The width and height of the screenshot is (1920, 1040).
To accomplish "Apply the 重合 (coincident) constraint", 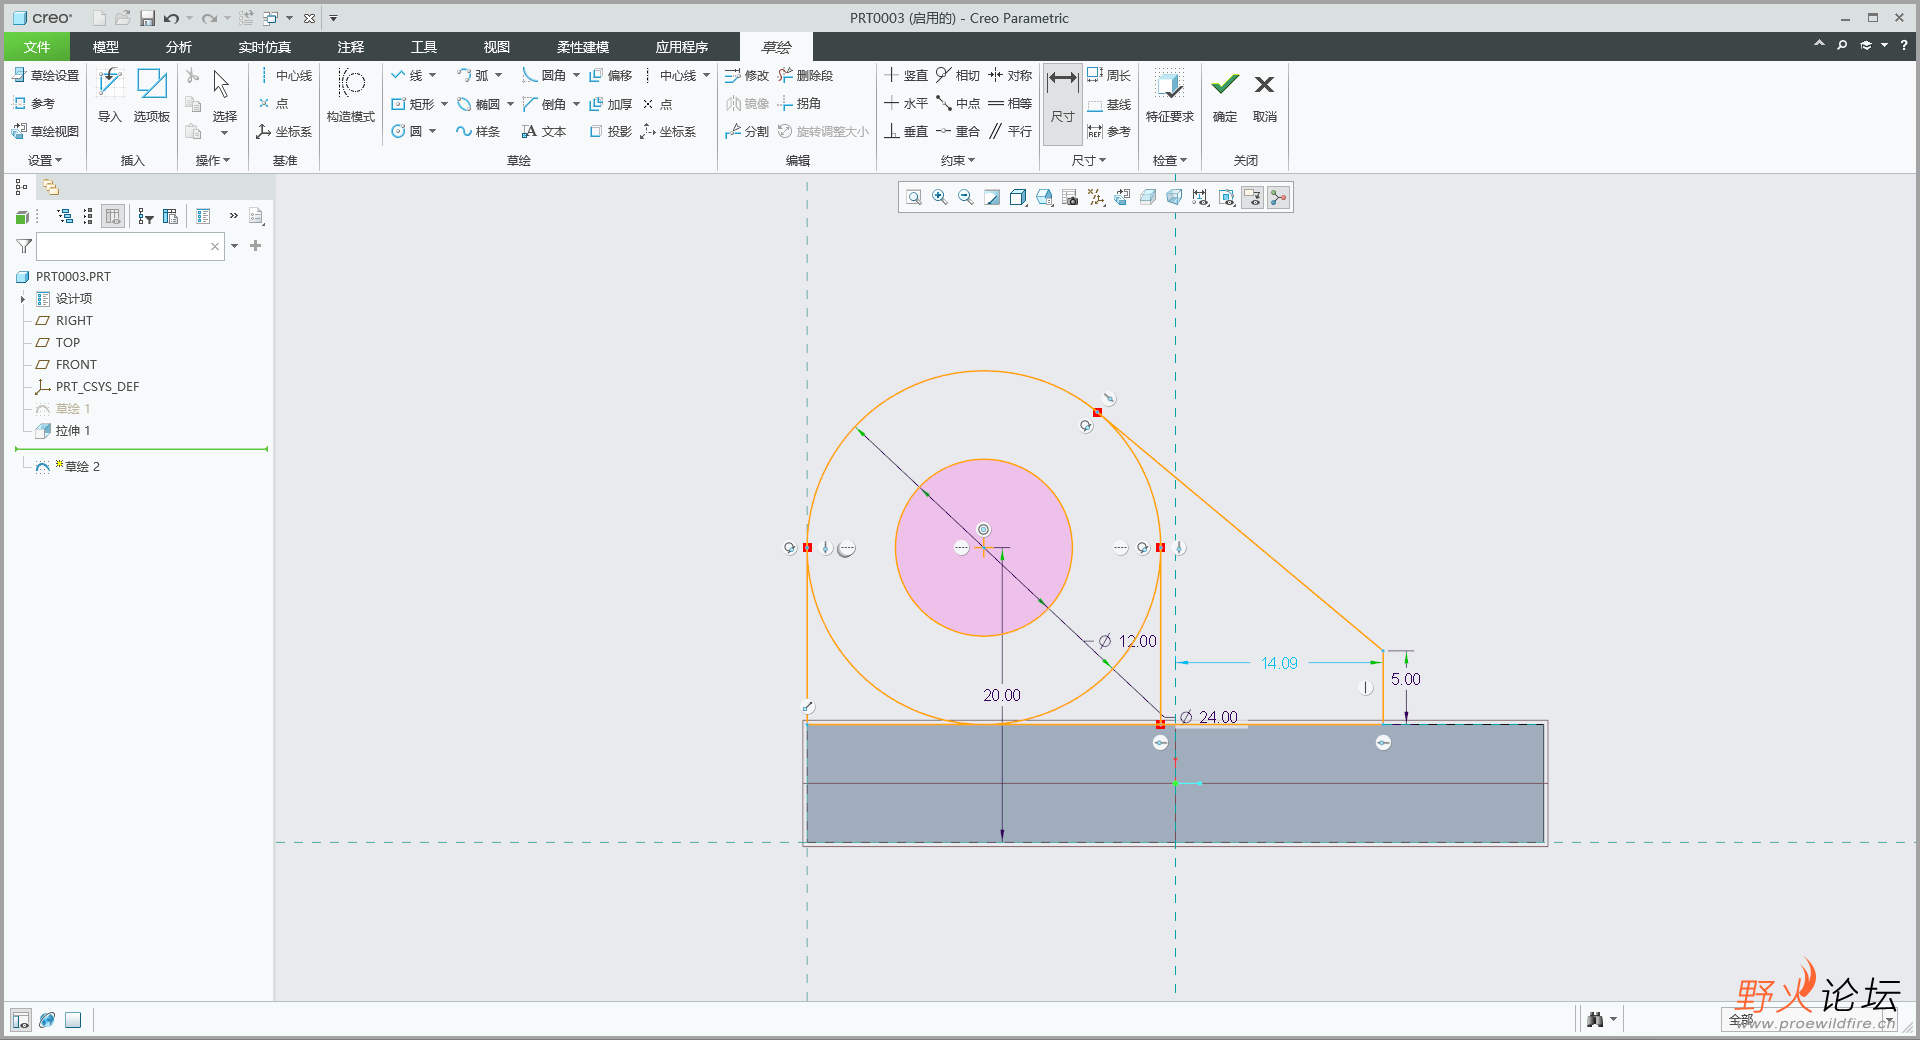I will tap(958, 132).
